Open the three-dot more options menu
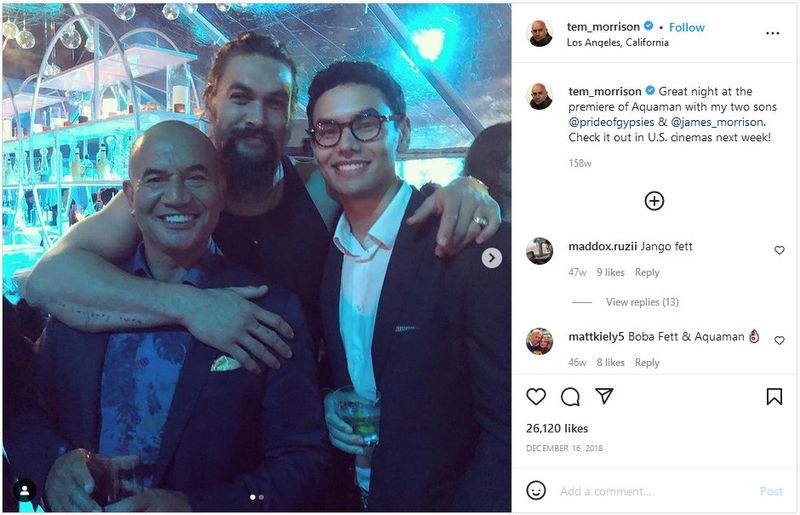Viewport: 800px width, 515px height. point(772,33)
